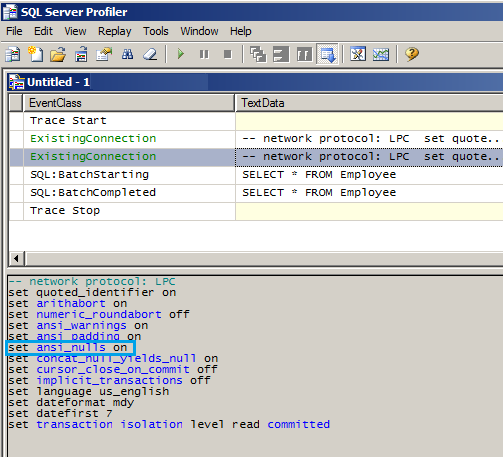Viewport: 503px width, 457px height.
Task: Click the binoculars Find icon
Action: tap(127, 54)
